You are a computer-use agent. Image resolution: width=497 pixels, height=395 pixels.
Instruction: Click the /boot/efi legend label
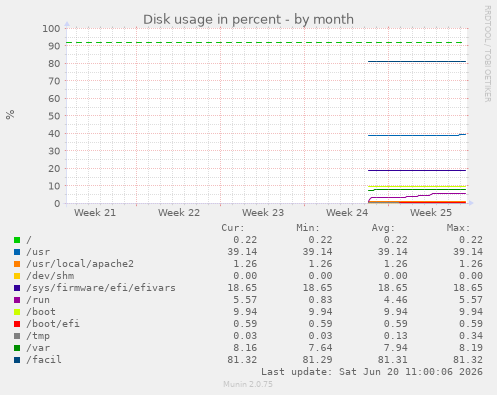click(53, 324)
